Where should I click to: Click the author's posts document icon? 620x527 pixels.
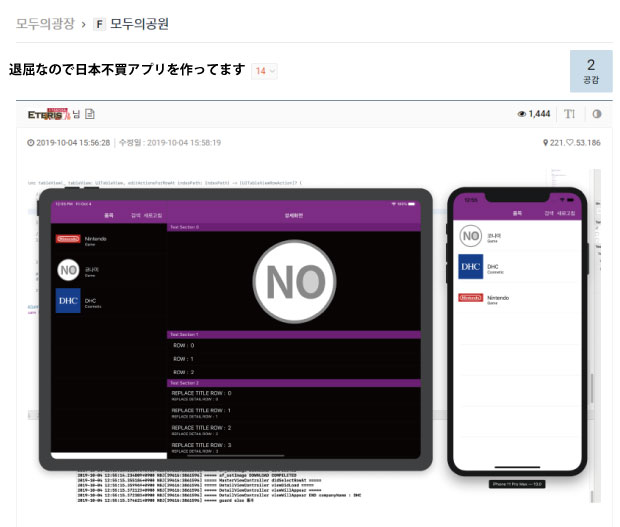click(x=90, y=114)
